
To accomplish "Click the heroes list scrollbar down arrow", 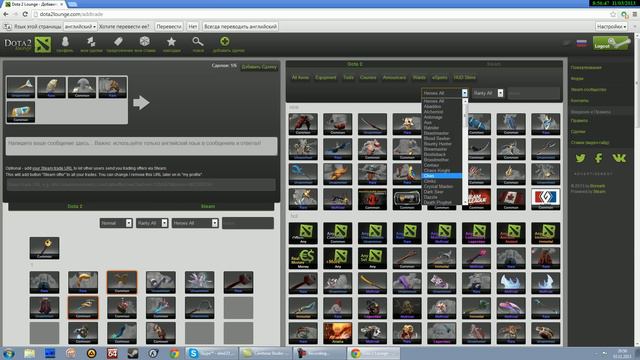I will (465, 202).
